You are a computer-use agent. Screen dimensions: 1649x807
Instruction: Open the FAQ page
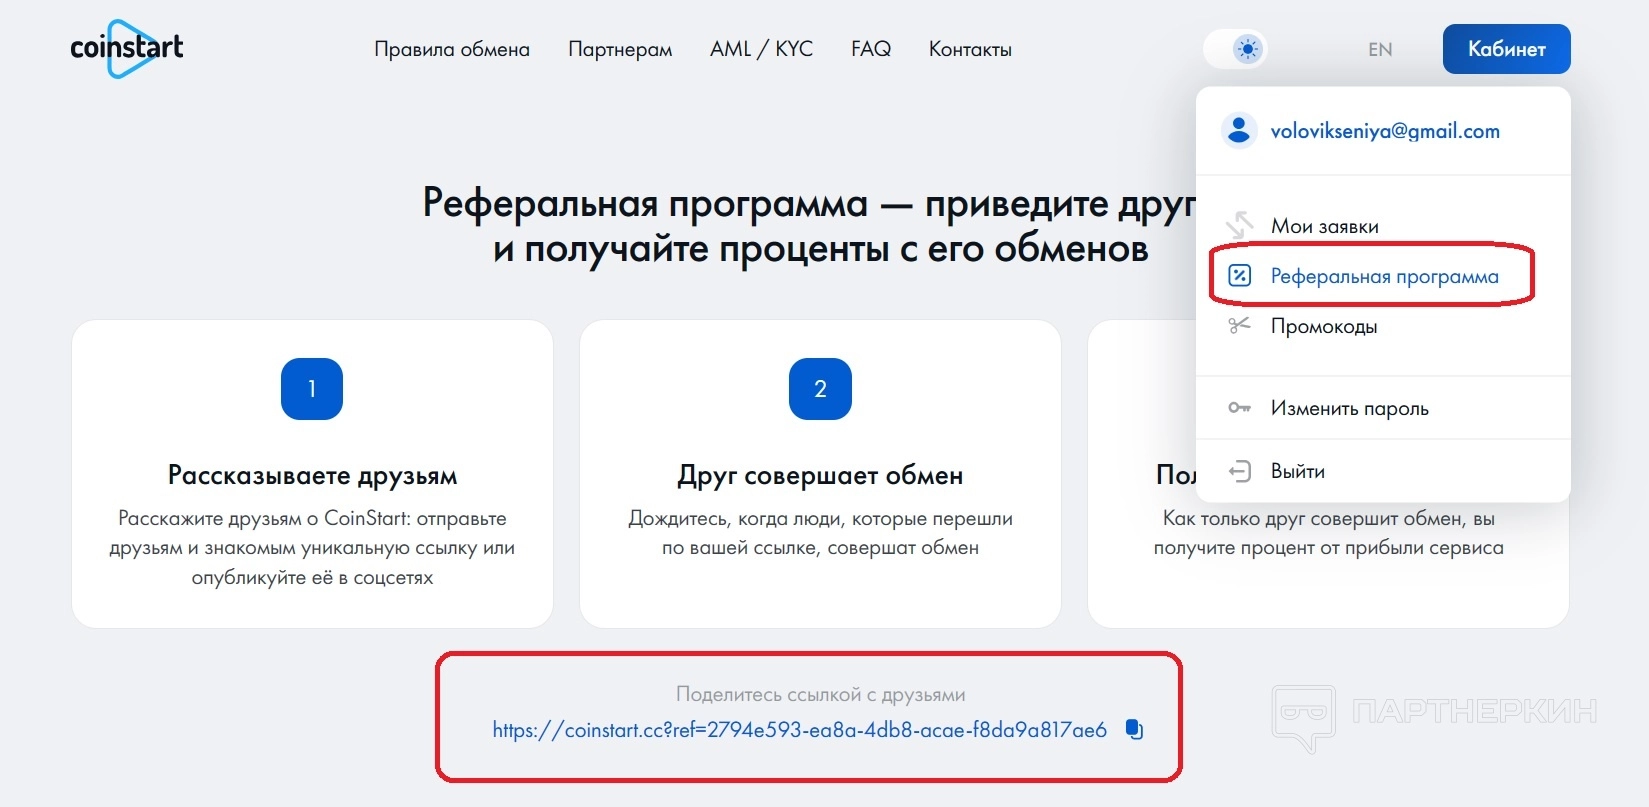[x=871, y=49]
